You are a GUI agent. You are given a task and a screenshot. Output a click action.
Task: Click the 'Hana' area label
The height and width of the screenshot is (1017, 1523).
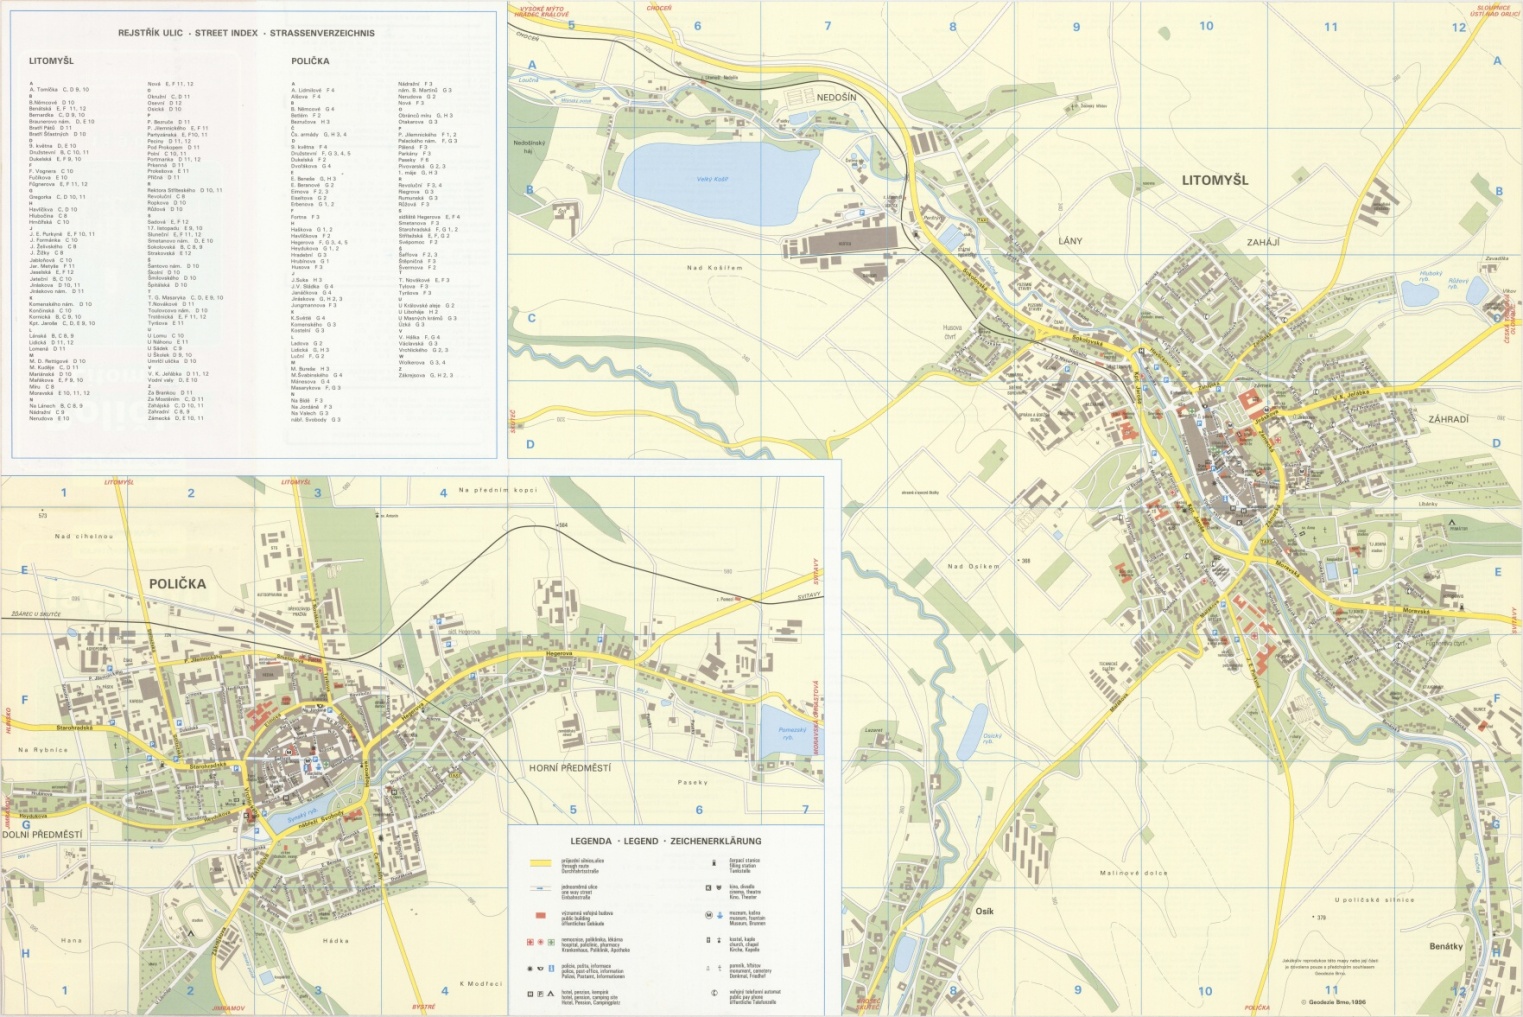[72, 940]
